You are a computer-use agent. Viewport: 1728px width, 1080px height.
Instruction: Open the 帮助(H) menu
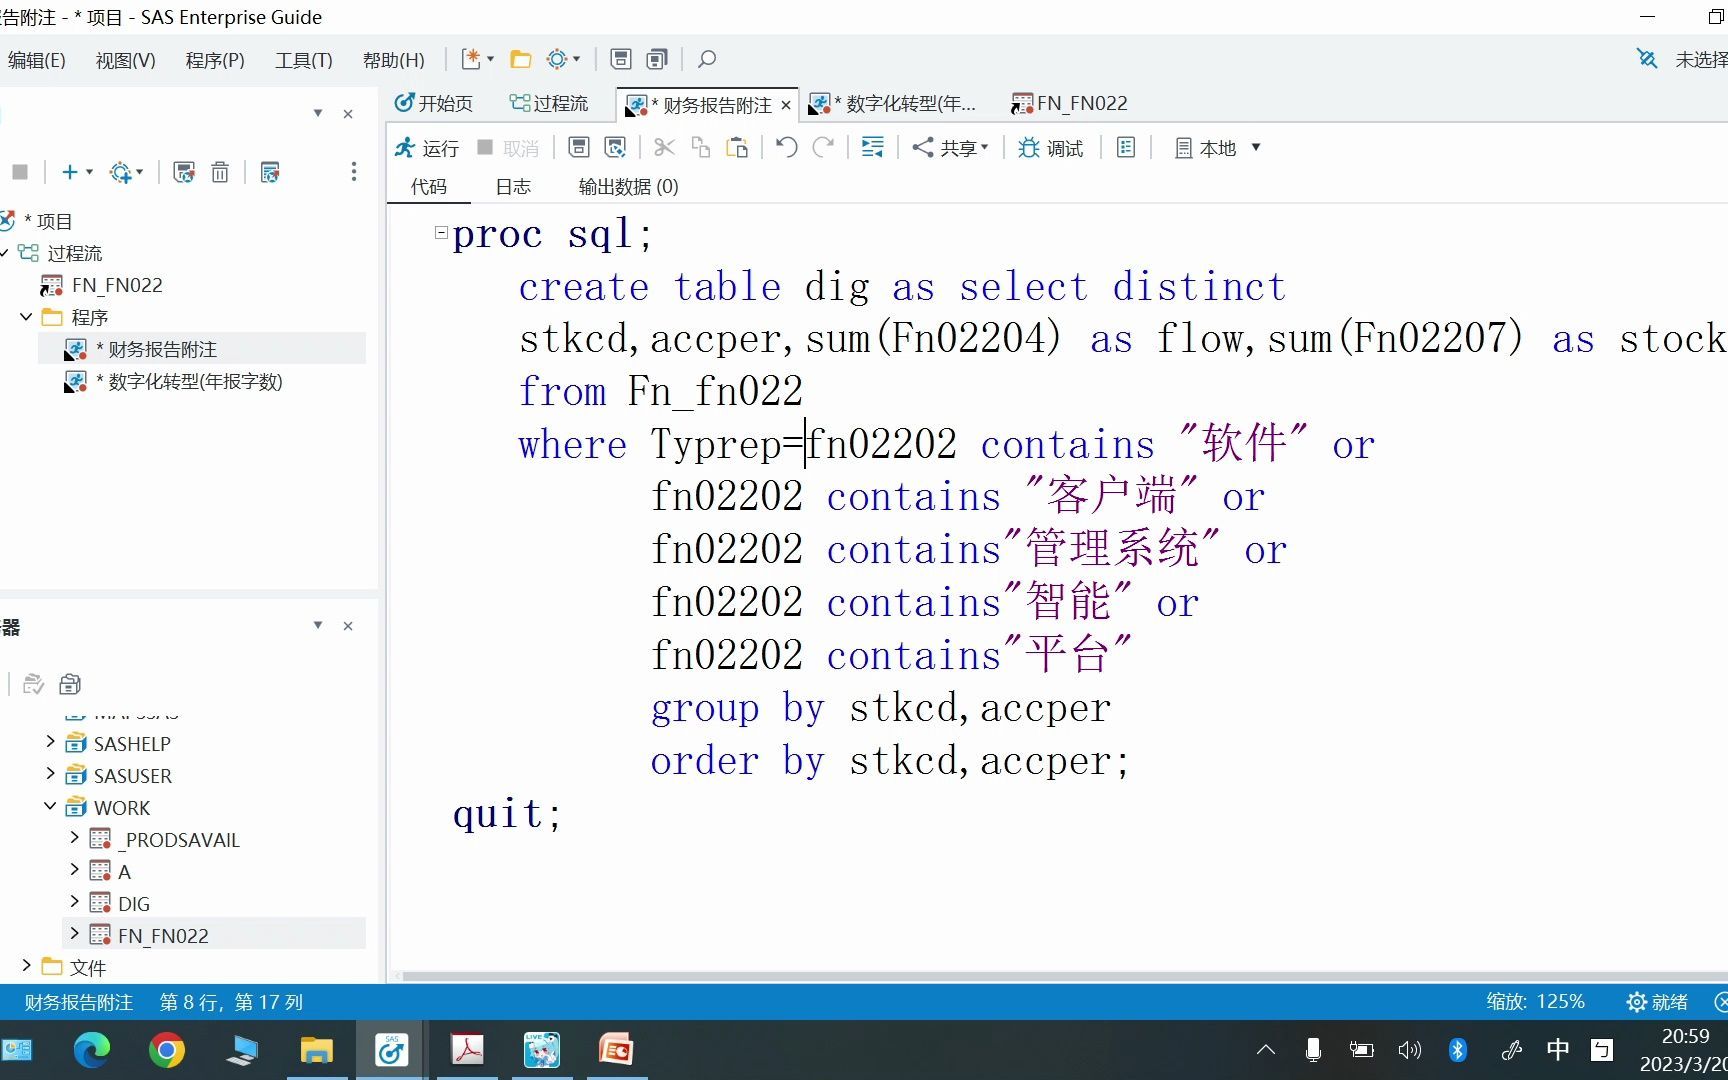click(x=394, y=60)
